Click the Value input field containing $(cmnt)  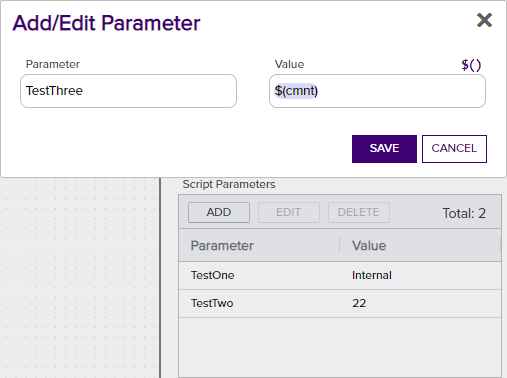point(377,91)
